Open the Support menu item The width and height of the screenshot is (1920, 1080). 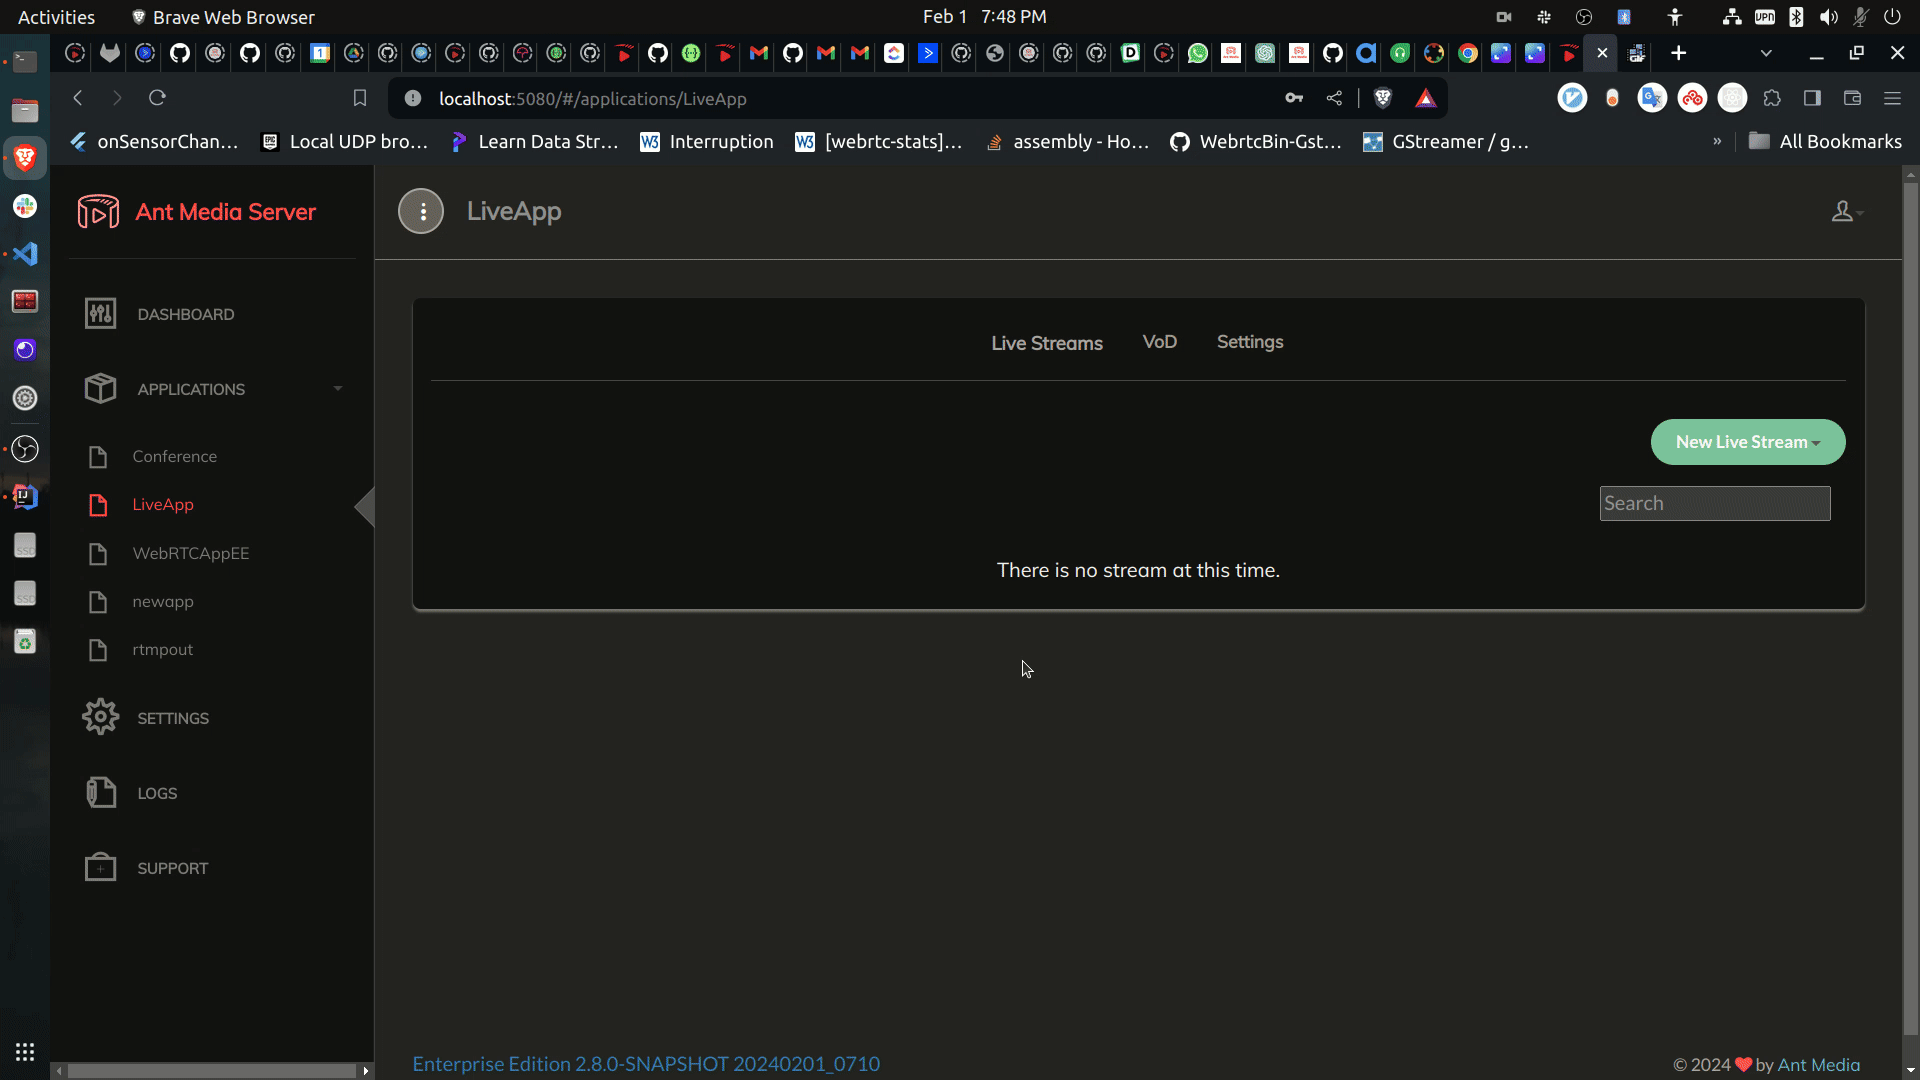click(x=173, y=868)
